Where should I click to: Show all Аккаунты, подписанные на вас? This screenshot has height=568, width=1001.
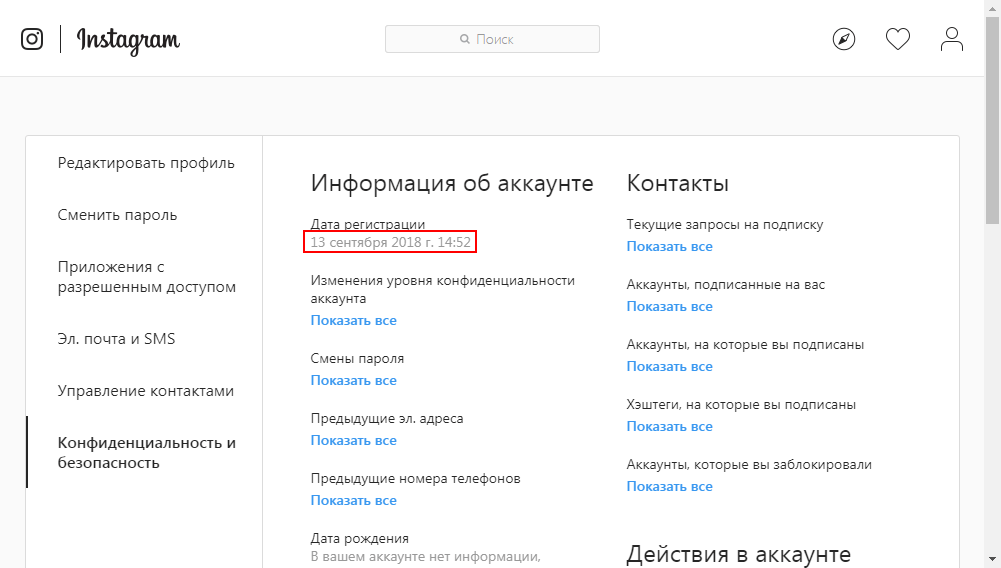point(670,306)
